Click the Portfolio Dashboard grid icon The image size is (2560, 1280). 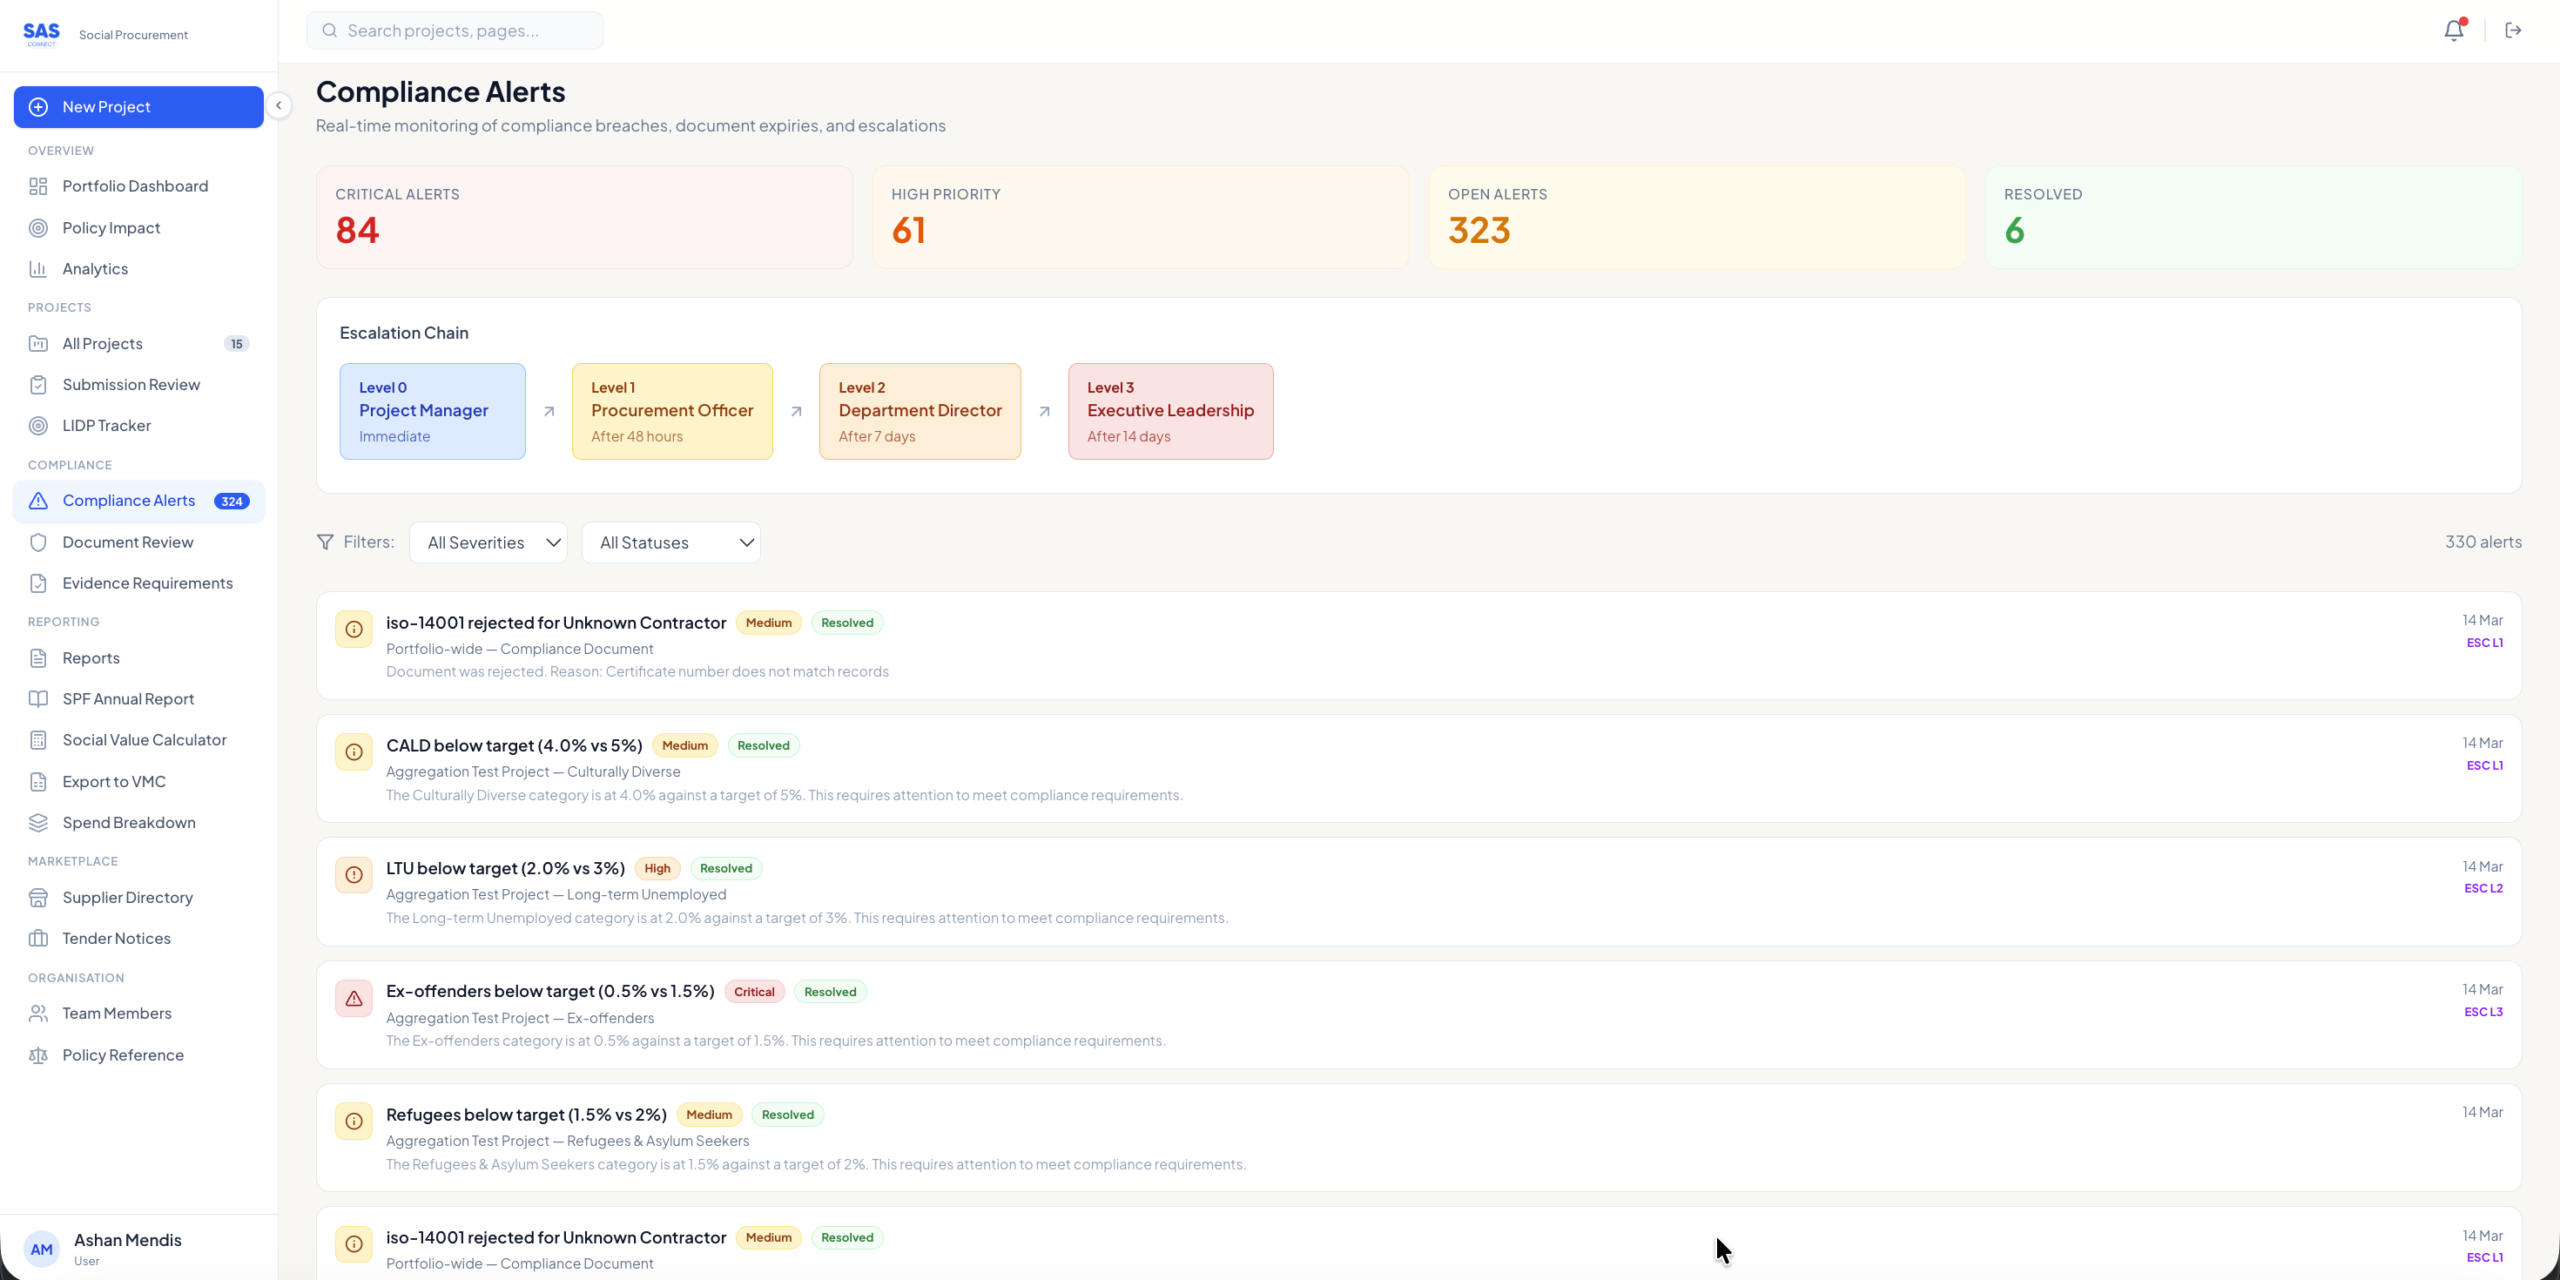point(38,186)
